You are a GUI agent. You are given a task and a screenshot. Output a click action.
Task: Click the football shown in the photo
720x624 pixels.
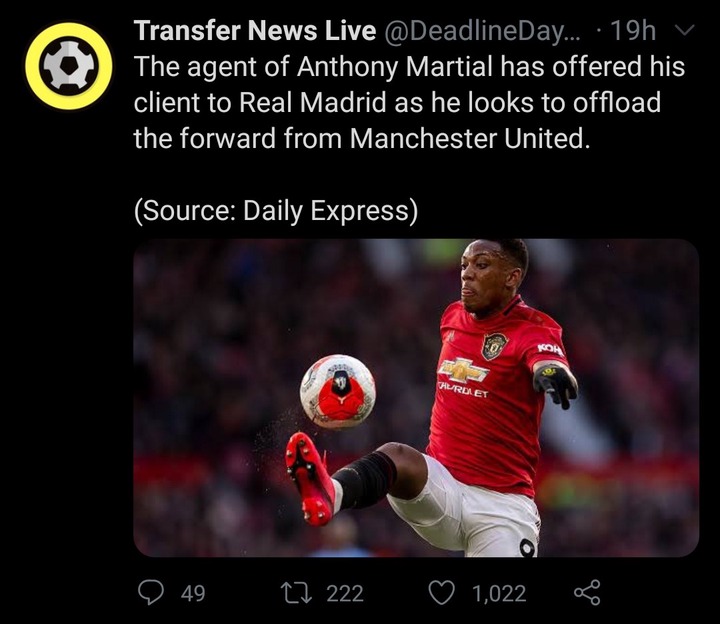[338, 391]
